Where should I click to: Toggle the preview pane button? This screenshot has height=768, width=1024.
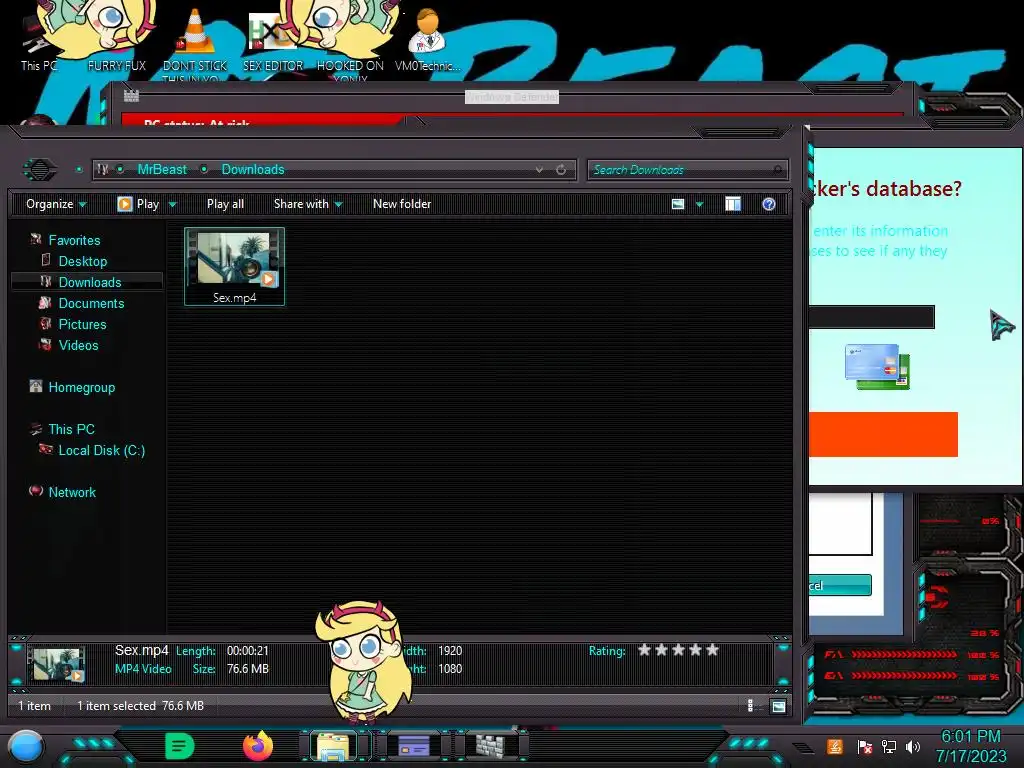point(733,204)
